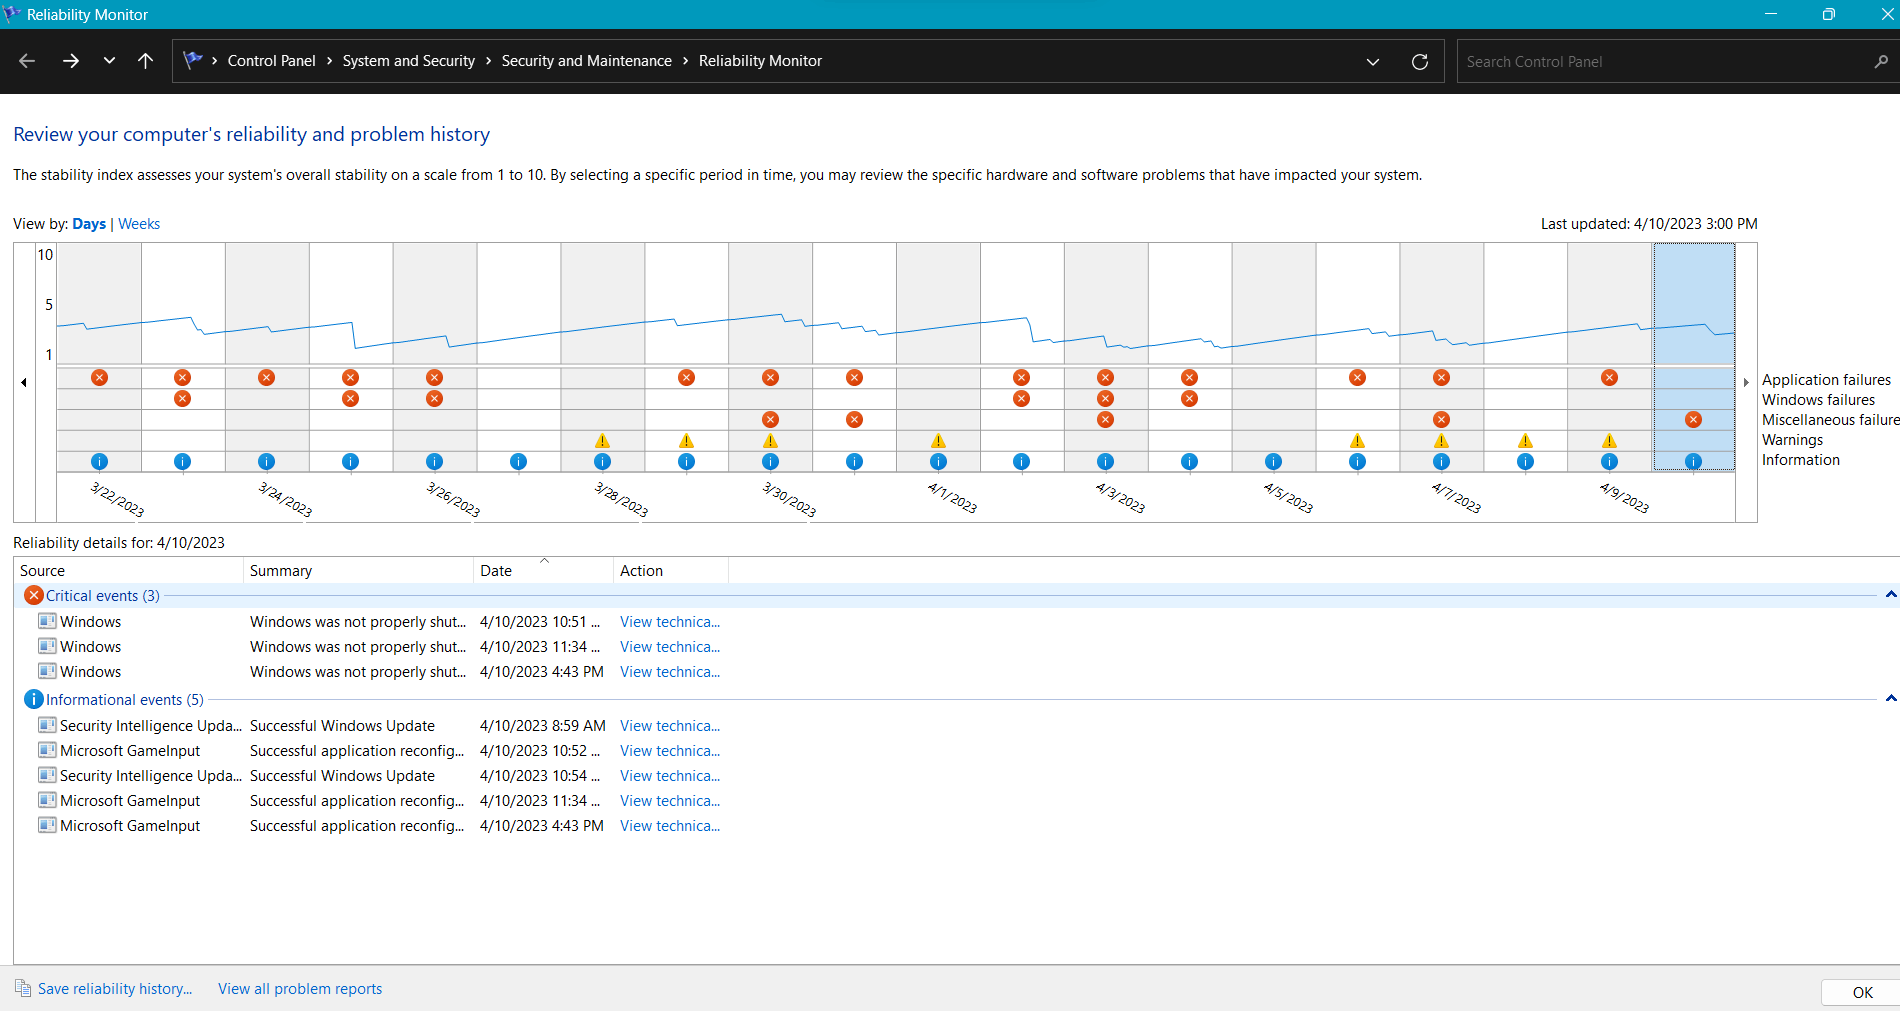Open recent locations dropdown chevron
1900x1011 pixels.
(x=109, y=61)
